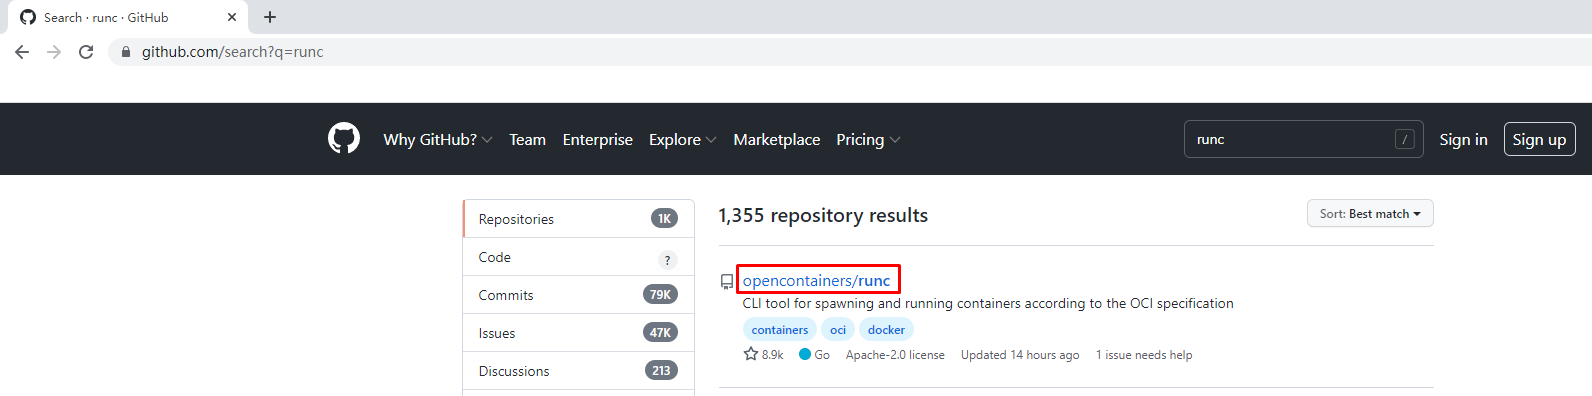Click the repository icon next to opencontainers/runc

[x=727, y=282]
